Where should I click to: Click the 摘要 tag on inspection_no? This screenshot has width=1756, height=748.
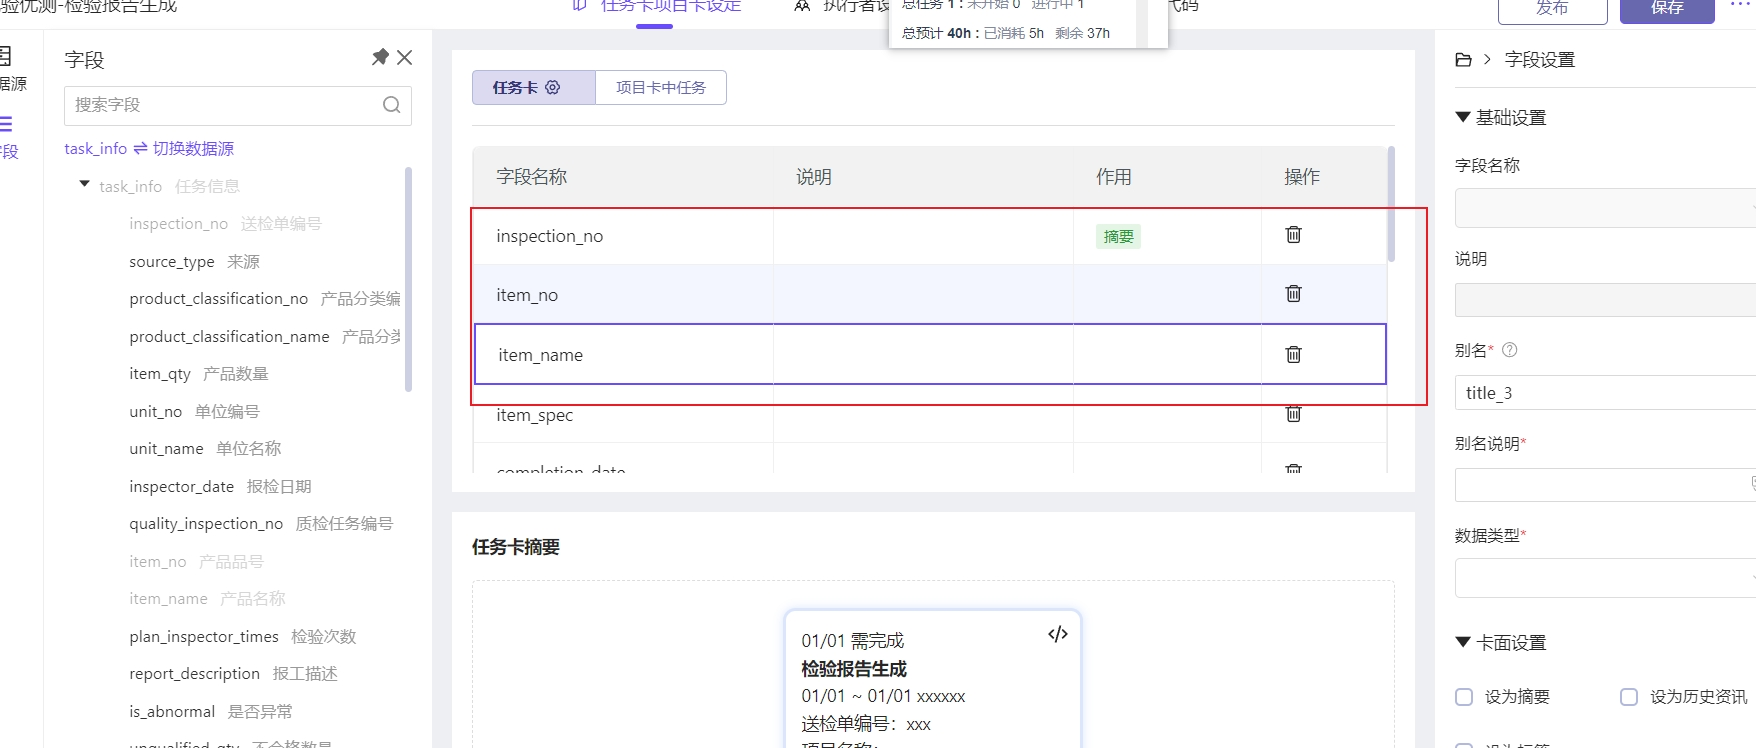click(x=1118, y=236)
